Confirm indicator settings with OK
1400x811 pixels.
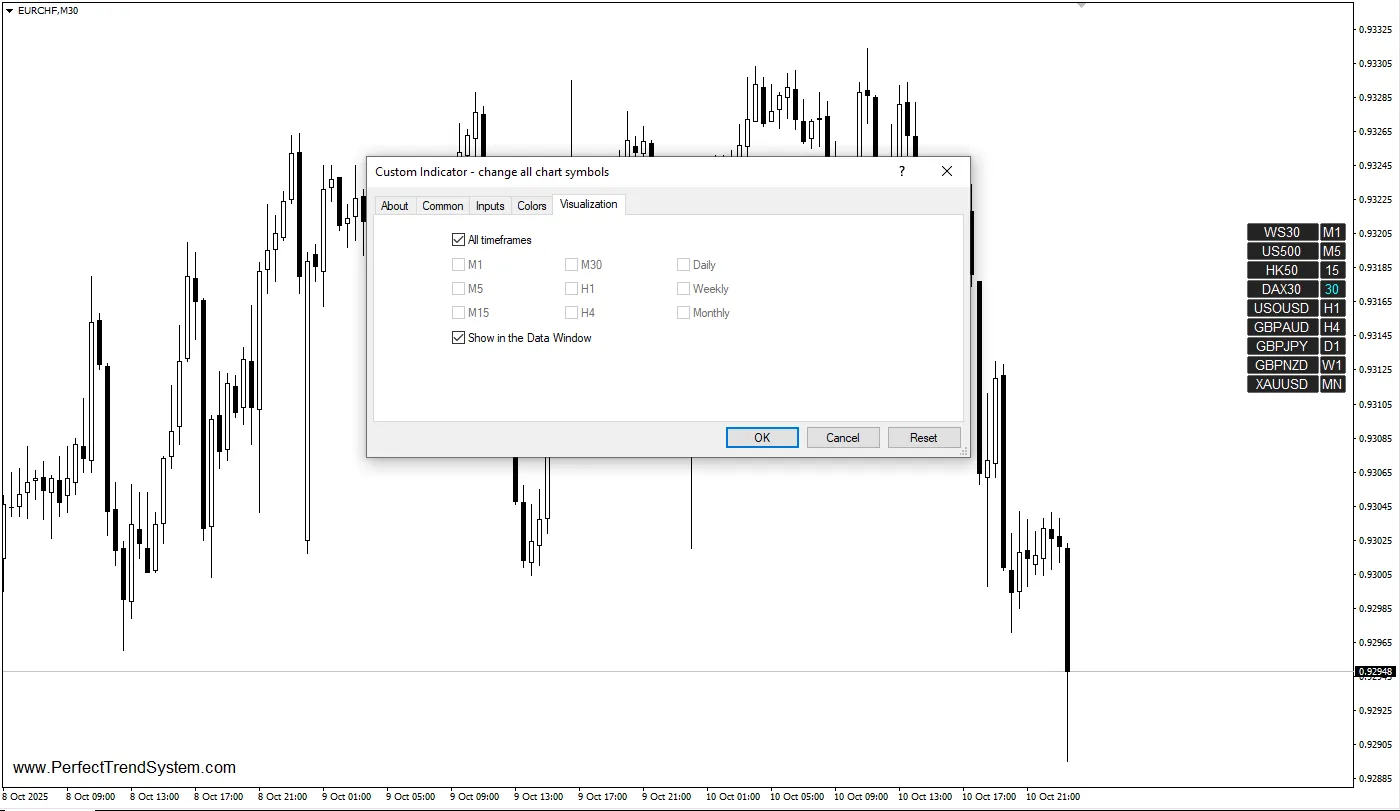[761, 437]
